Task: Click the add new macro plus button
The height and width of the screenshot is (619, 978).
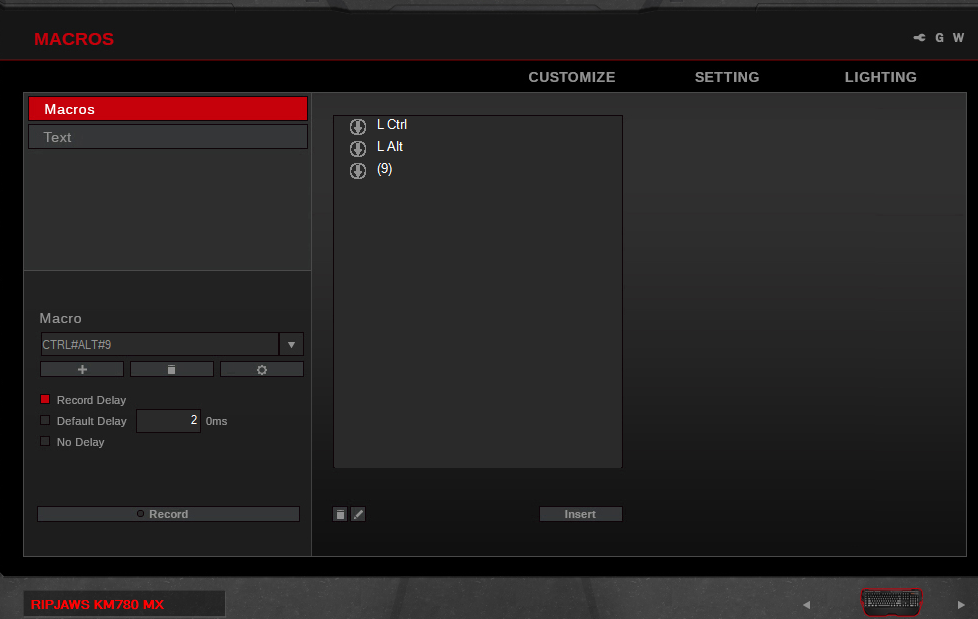Action: (82, 369)
